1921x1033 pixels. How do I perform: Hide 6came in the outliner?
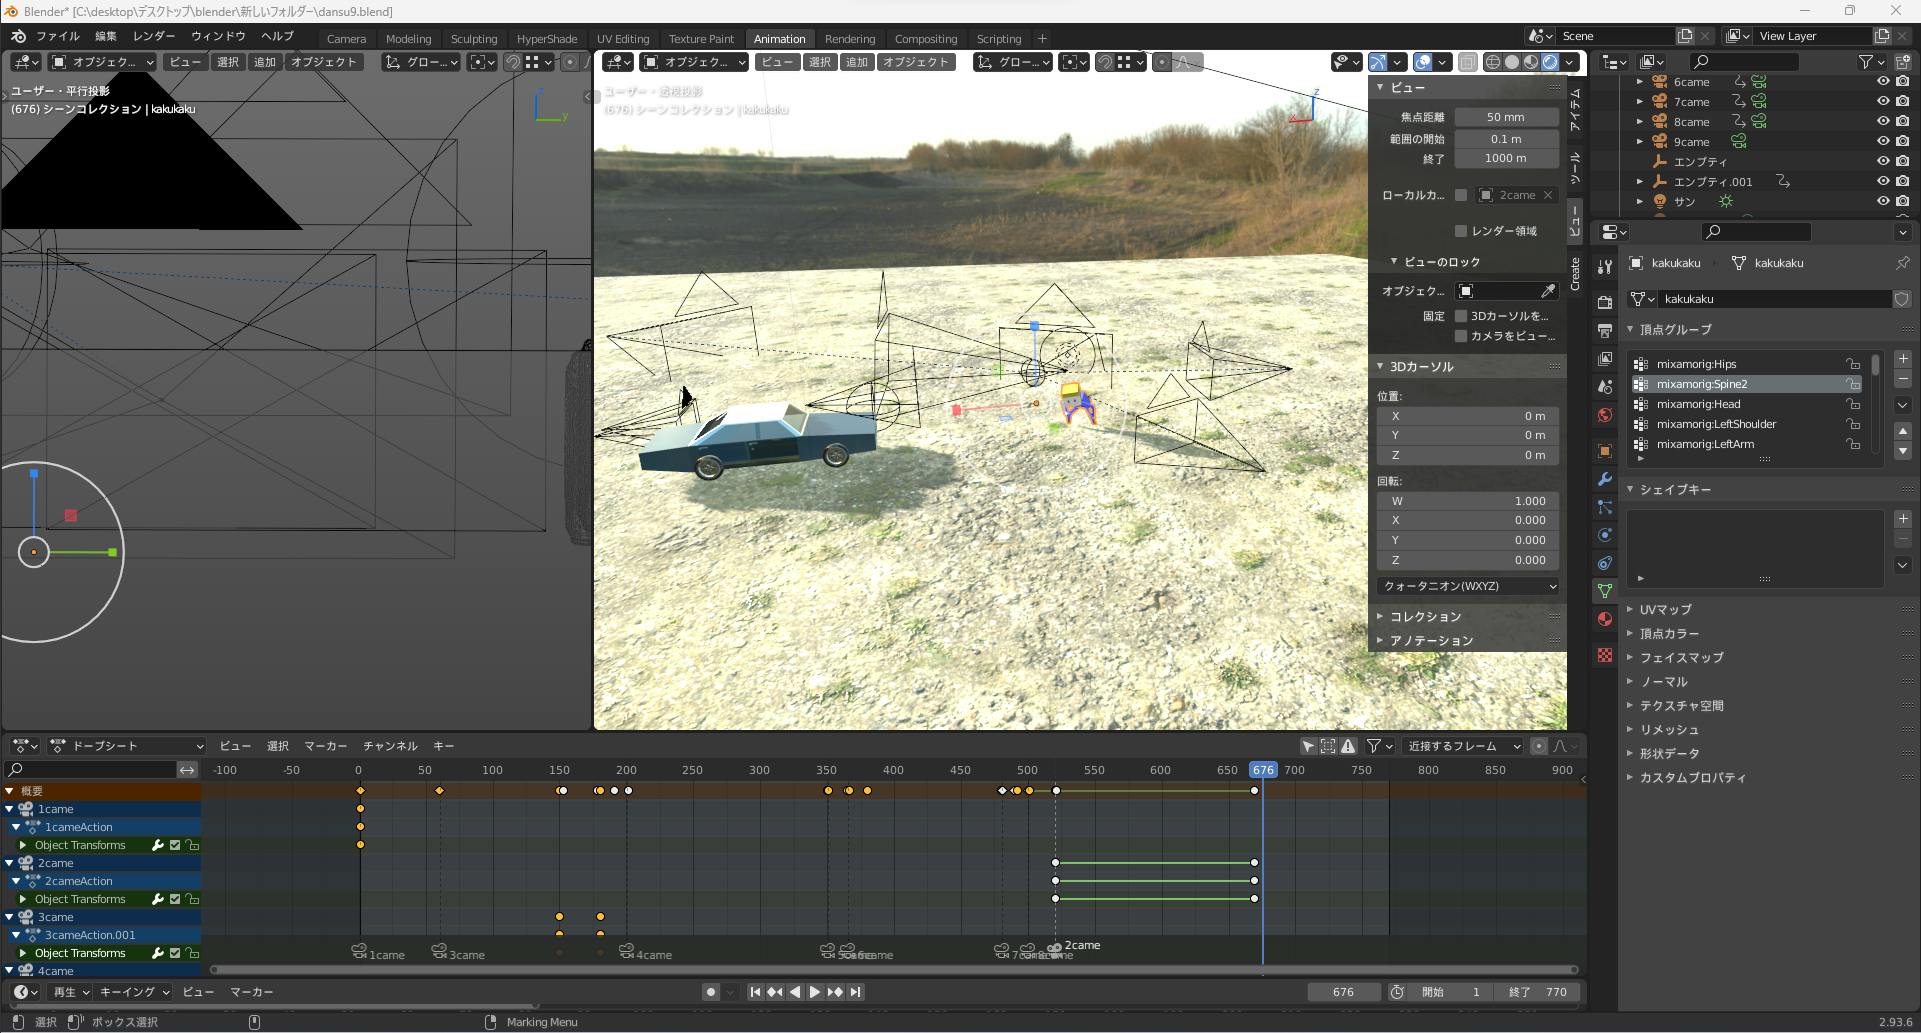point(1883,82)
